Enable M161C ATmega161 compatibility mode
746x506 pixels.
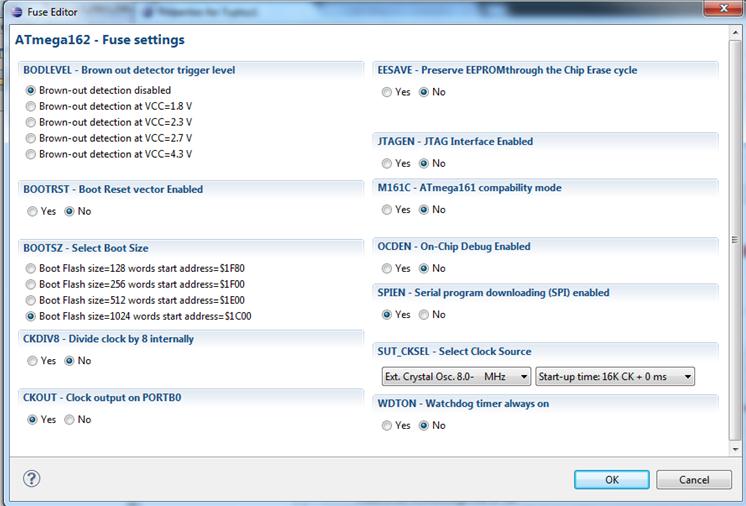[387, 210]
